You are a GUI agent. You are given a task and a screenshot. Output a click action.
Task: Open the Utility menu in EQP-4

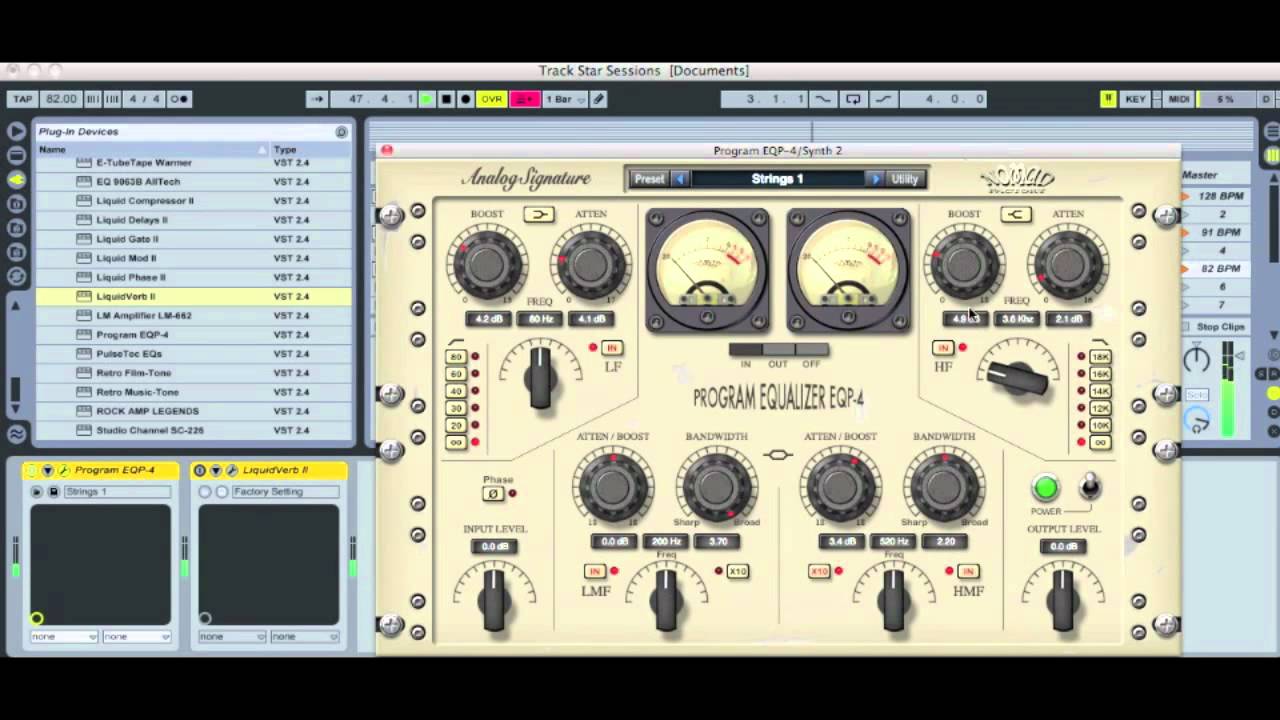pos(905,179)
